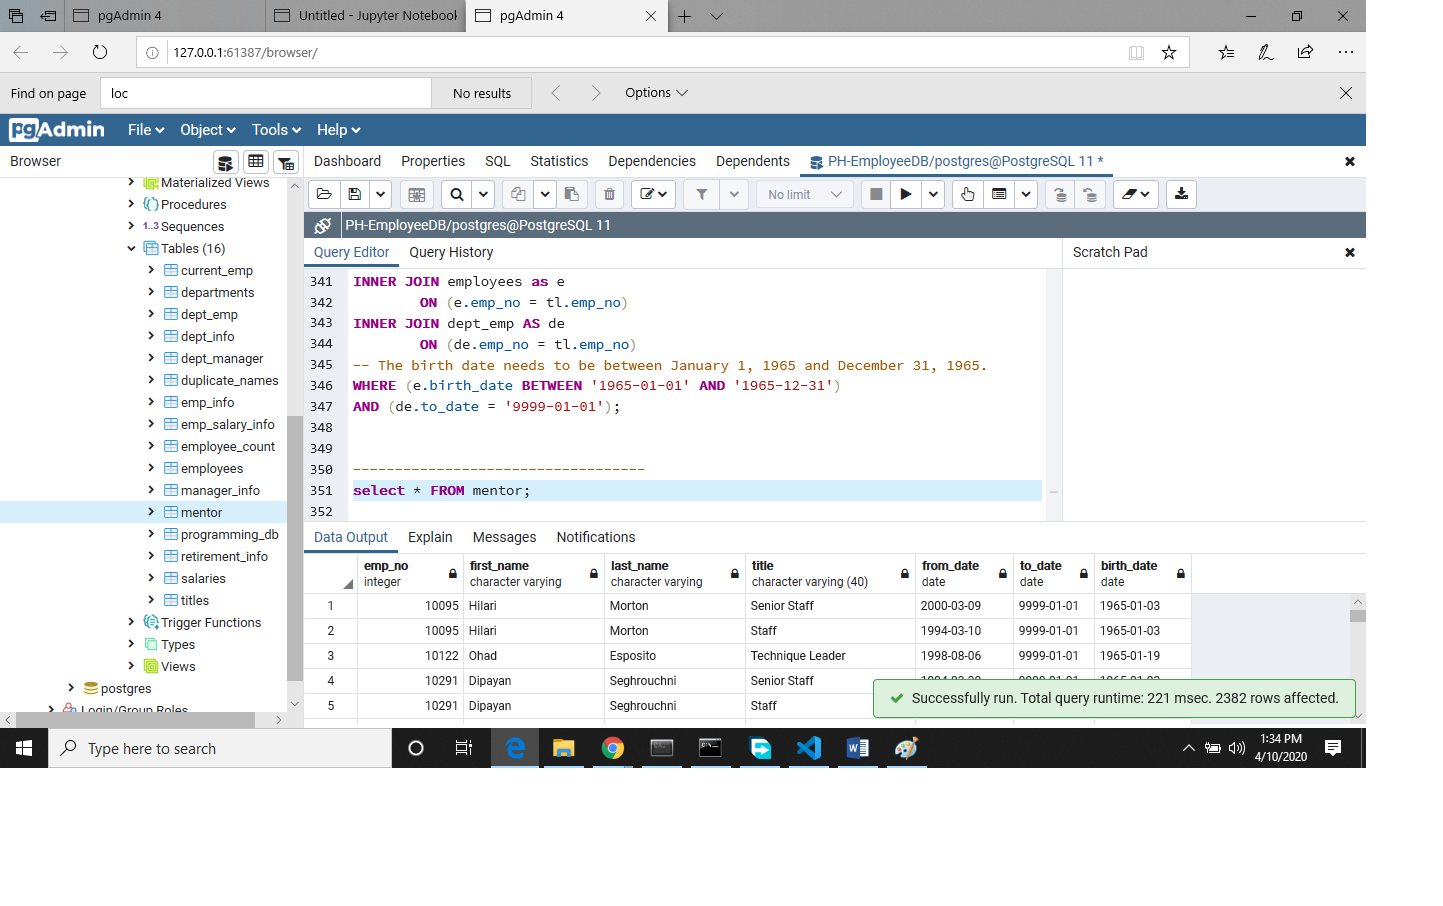Switch to the Notifications tab
1443x906 pixels.
pos(596,537)
